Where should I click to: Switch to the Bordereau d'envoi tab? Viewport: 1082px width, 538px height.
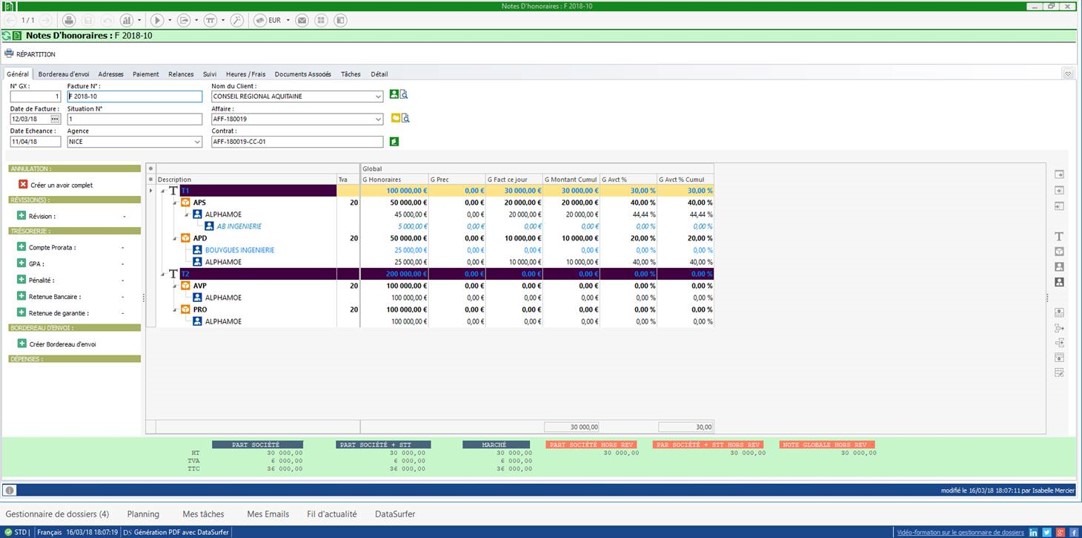(x=63, y=74)
